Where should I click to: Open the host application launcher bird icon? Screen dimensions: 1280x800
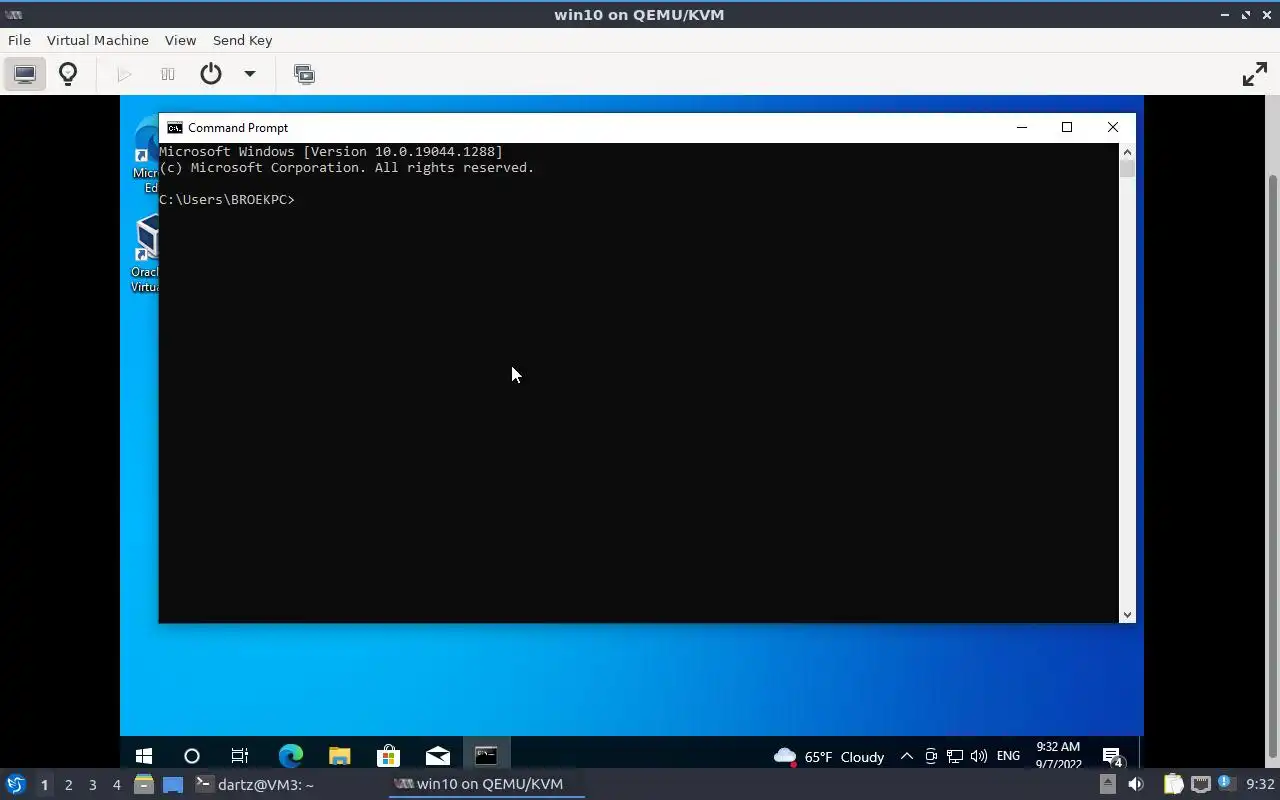coord(15,784)
